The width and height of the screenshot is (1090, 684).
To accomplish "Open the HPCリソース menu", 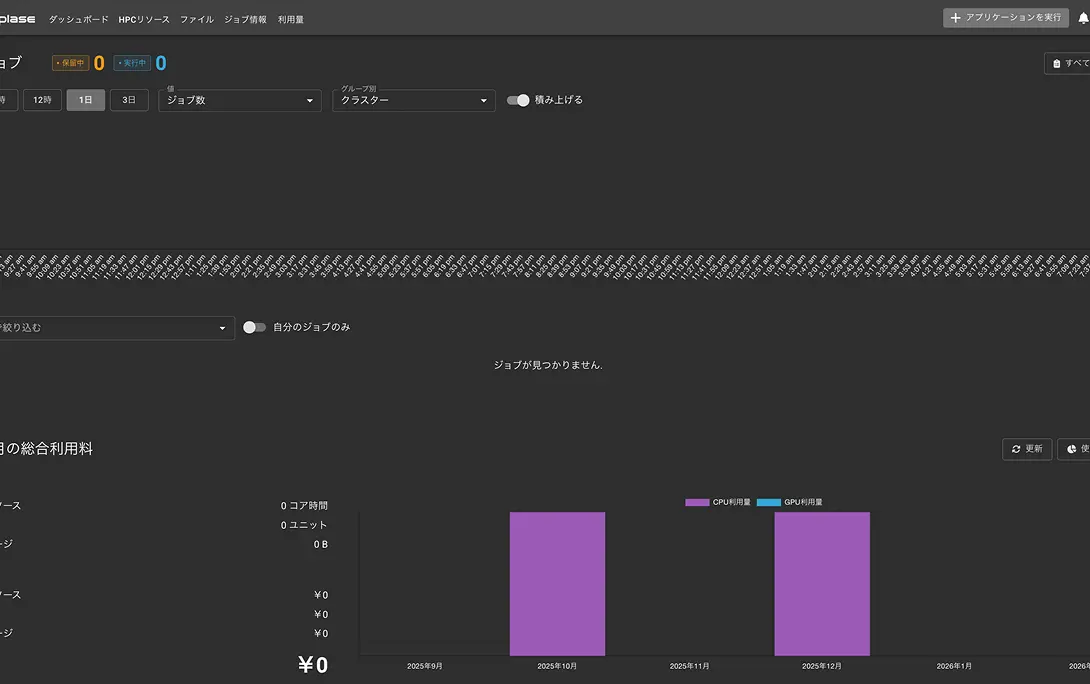I will pyautogui.click(x=144, y=19).
